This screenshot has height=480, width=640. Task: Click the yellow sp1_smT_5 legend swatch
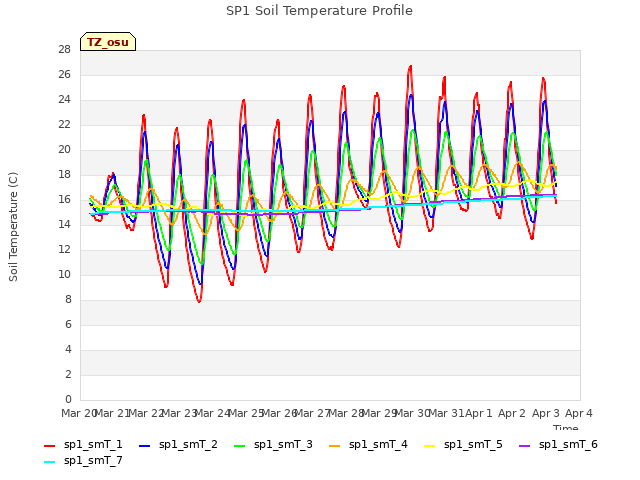pos(429,446)
